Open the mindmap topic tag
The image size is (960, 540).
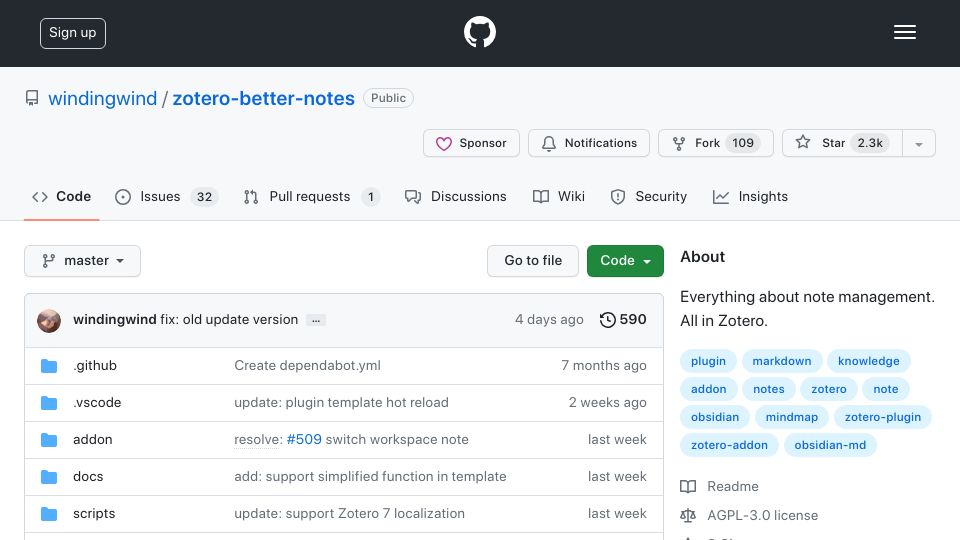[792, 418]
